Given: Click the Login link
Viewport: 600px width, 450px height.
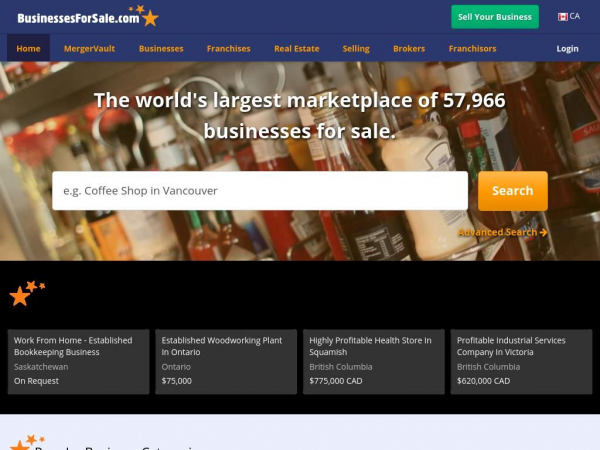Looking at the screenshot, I should pos(567,49).
